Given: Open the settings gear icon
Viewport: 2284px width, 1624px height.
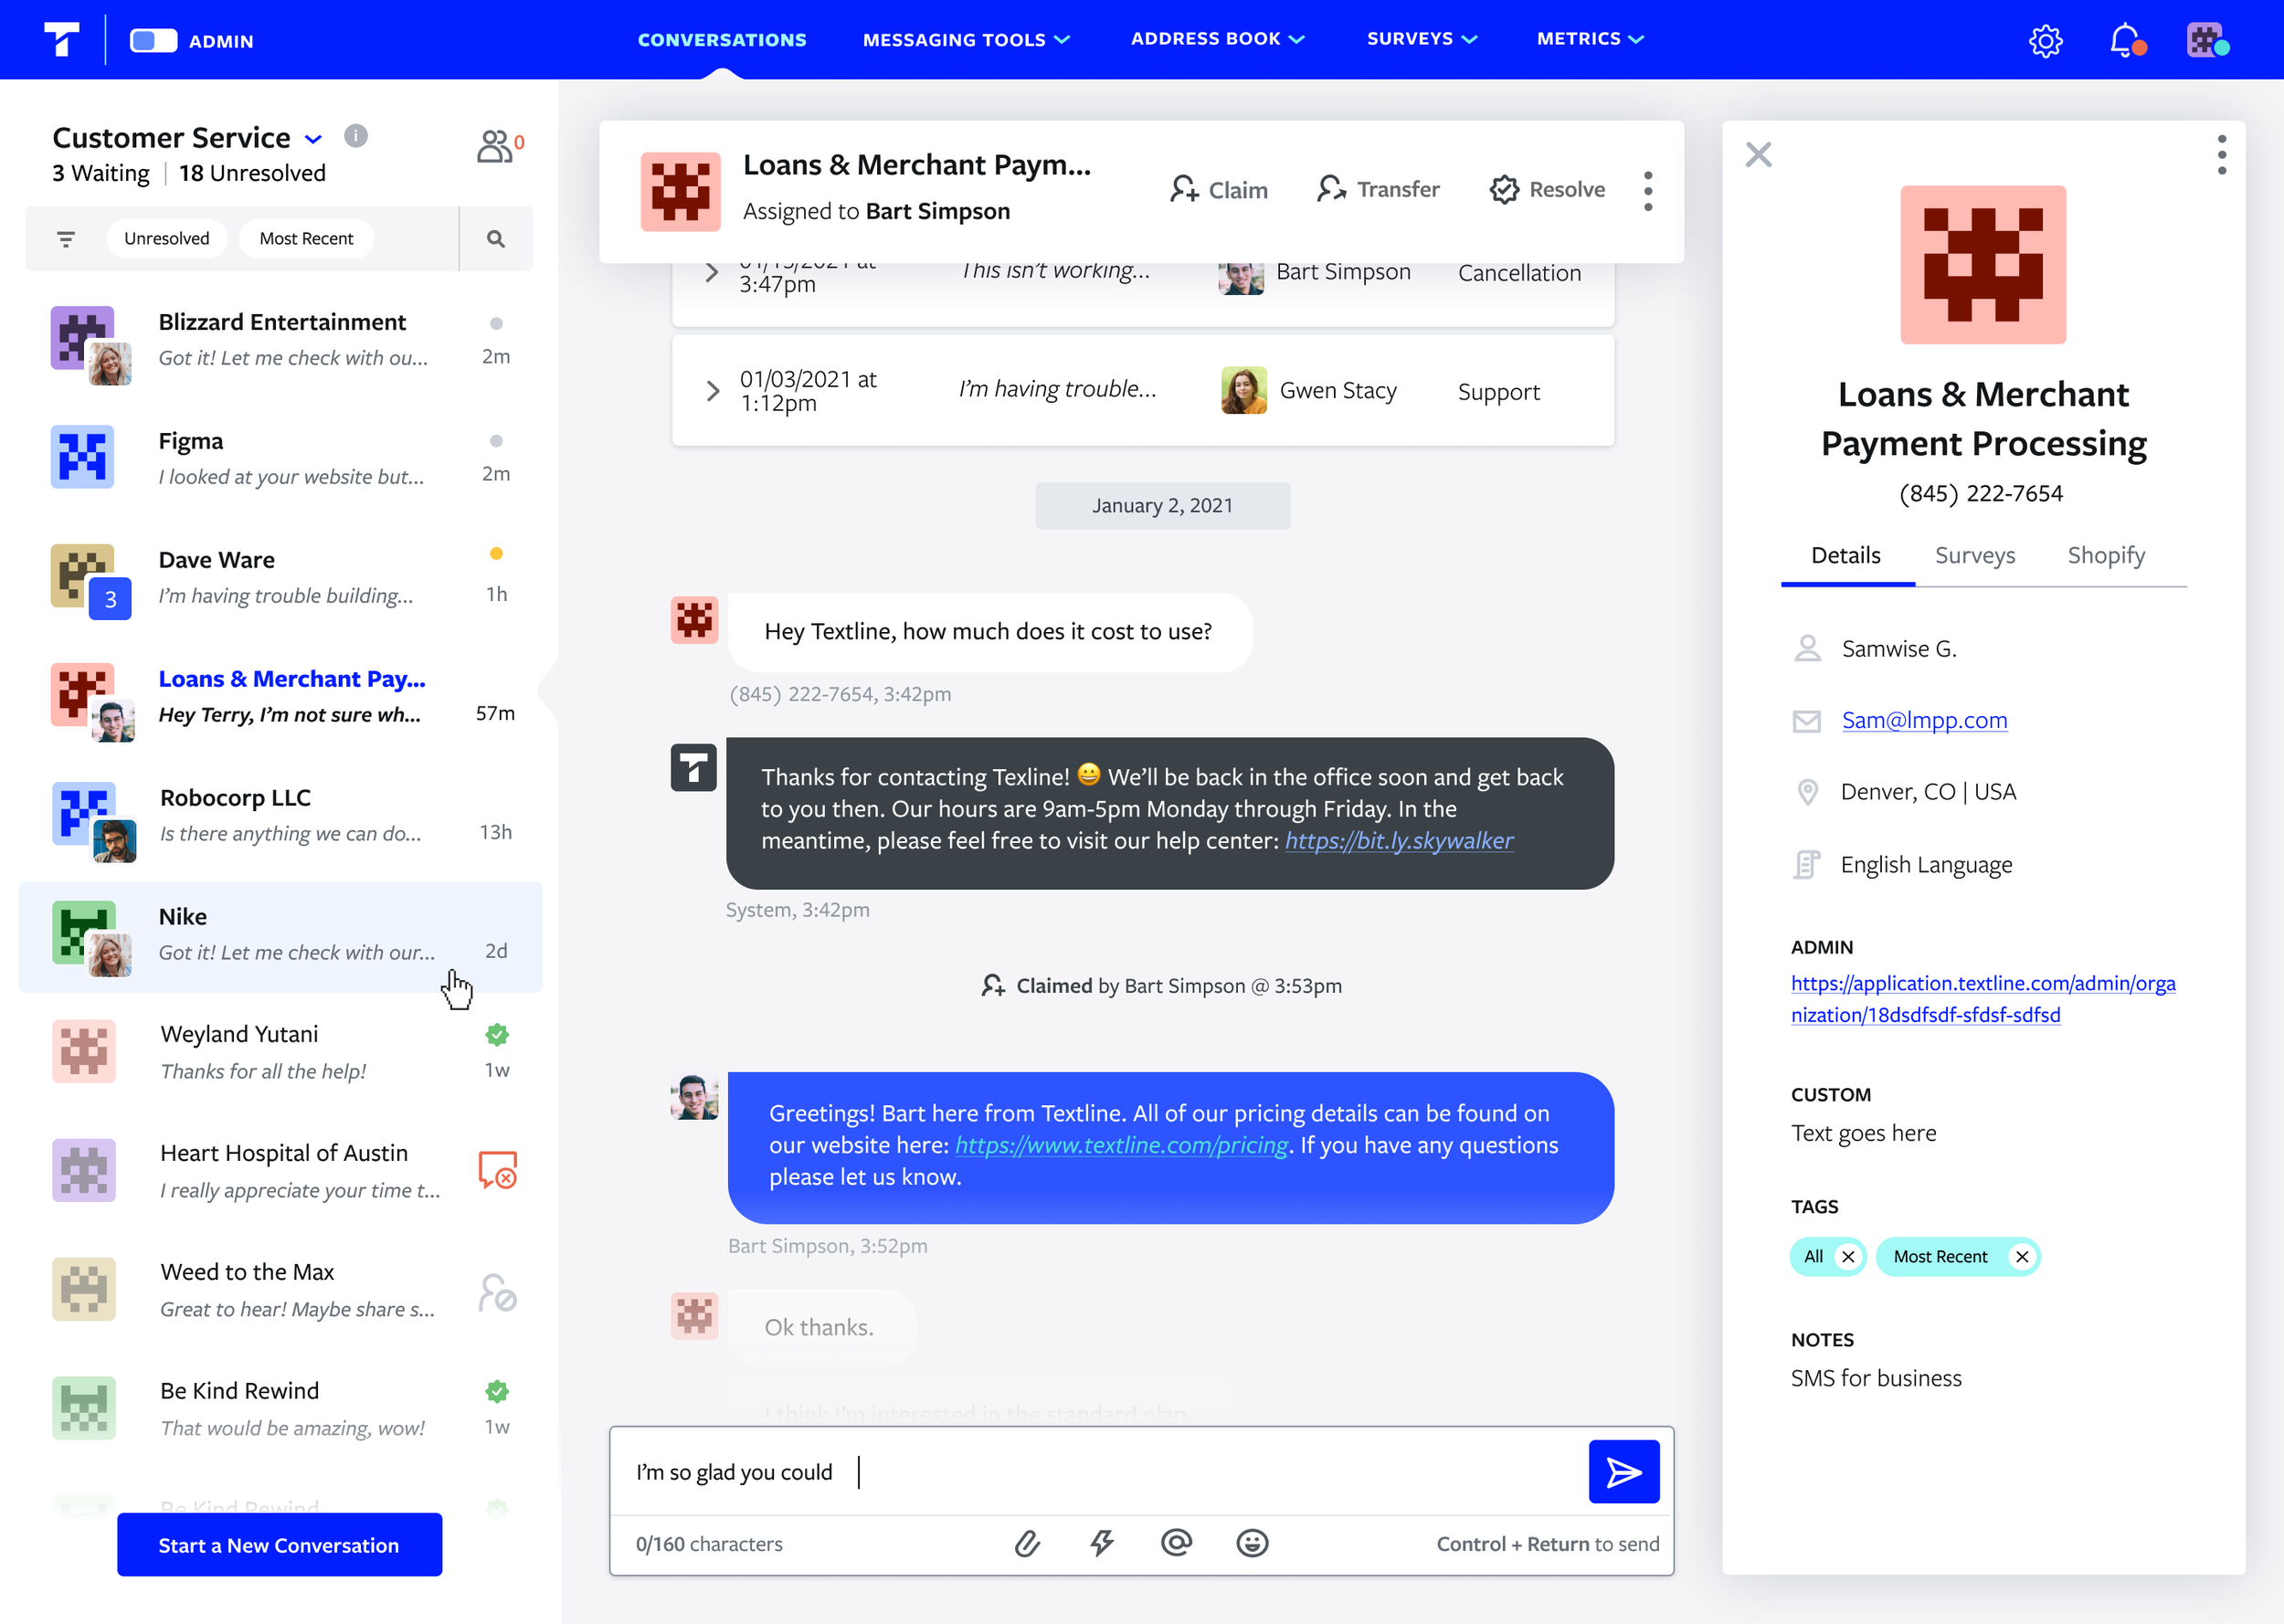Looking at the screenshot, I should (x=2045, y=41).
